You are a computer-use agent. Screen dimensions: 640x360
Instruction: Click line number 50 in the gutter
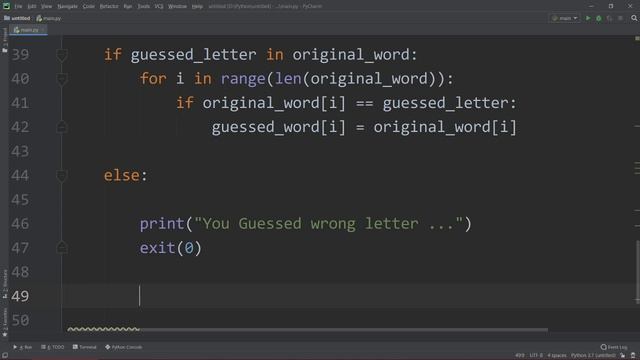tap(20, 320)
